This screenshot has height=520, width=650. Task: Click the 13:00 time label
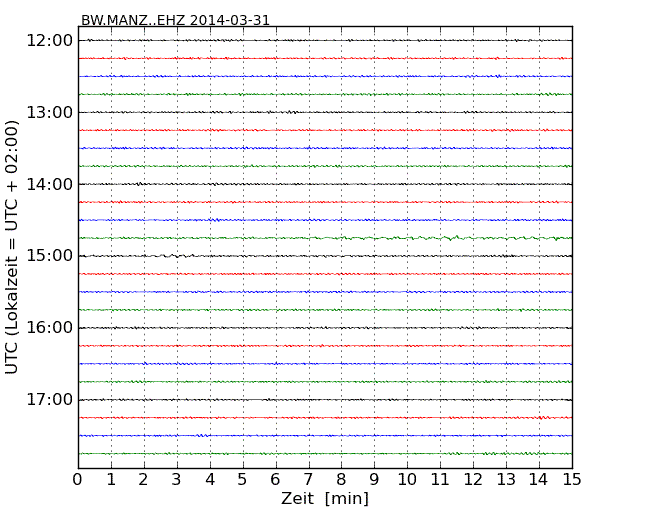tap(50, 112)
